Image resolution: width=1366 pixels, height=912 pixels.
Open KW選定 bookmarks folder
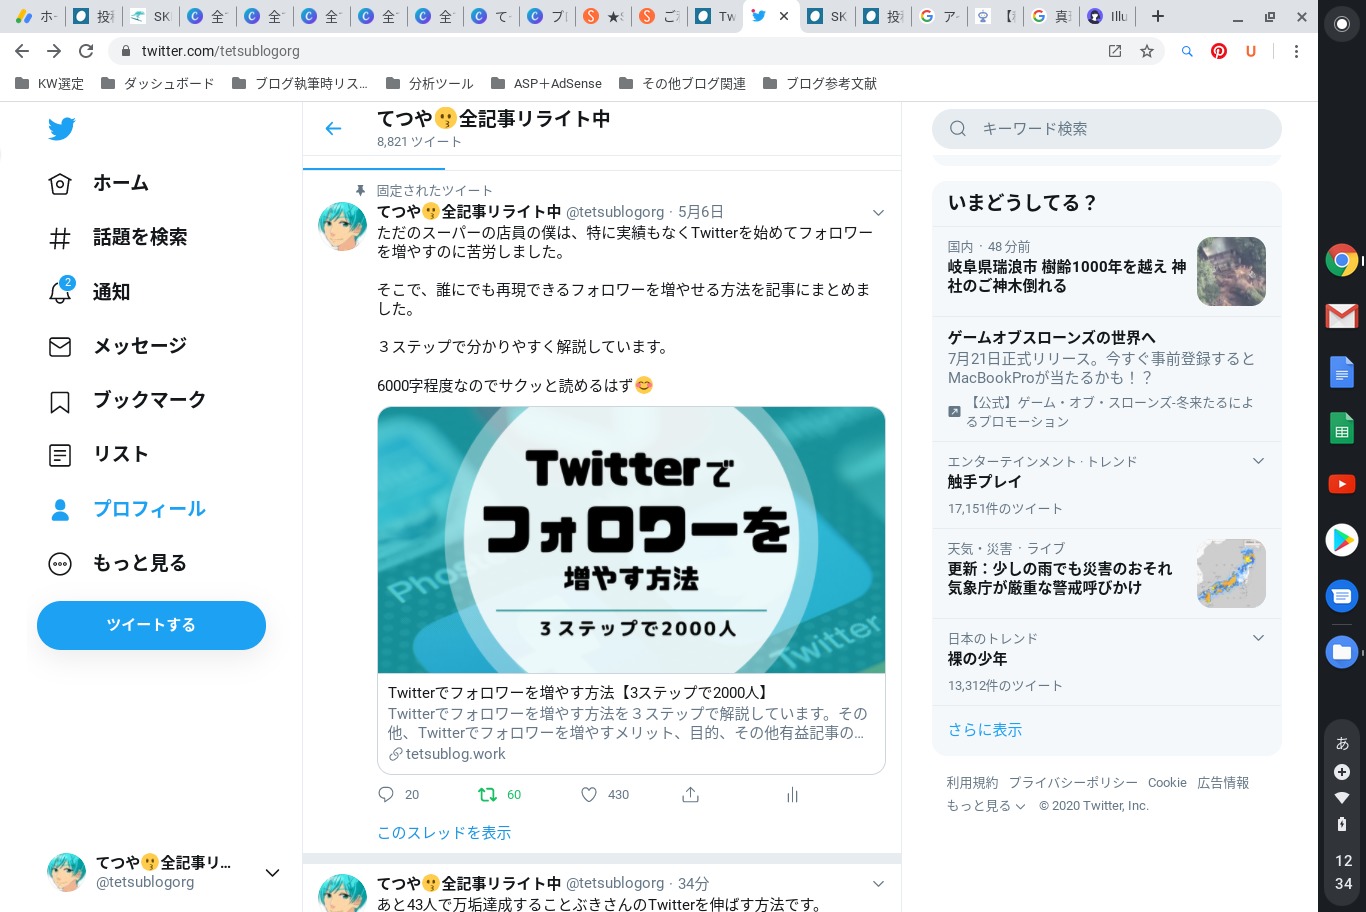click(49, 83)
